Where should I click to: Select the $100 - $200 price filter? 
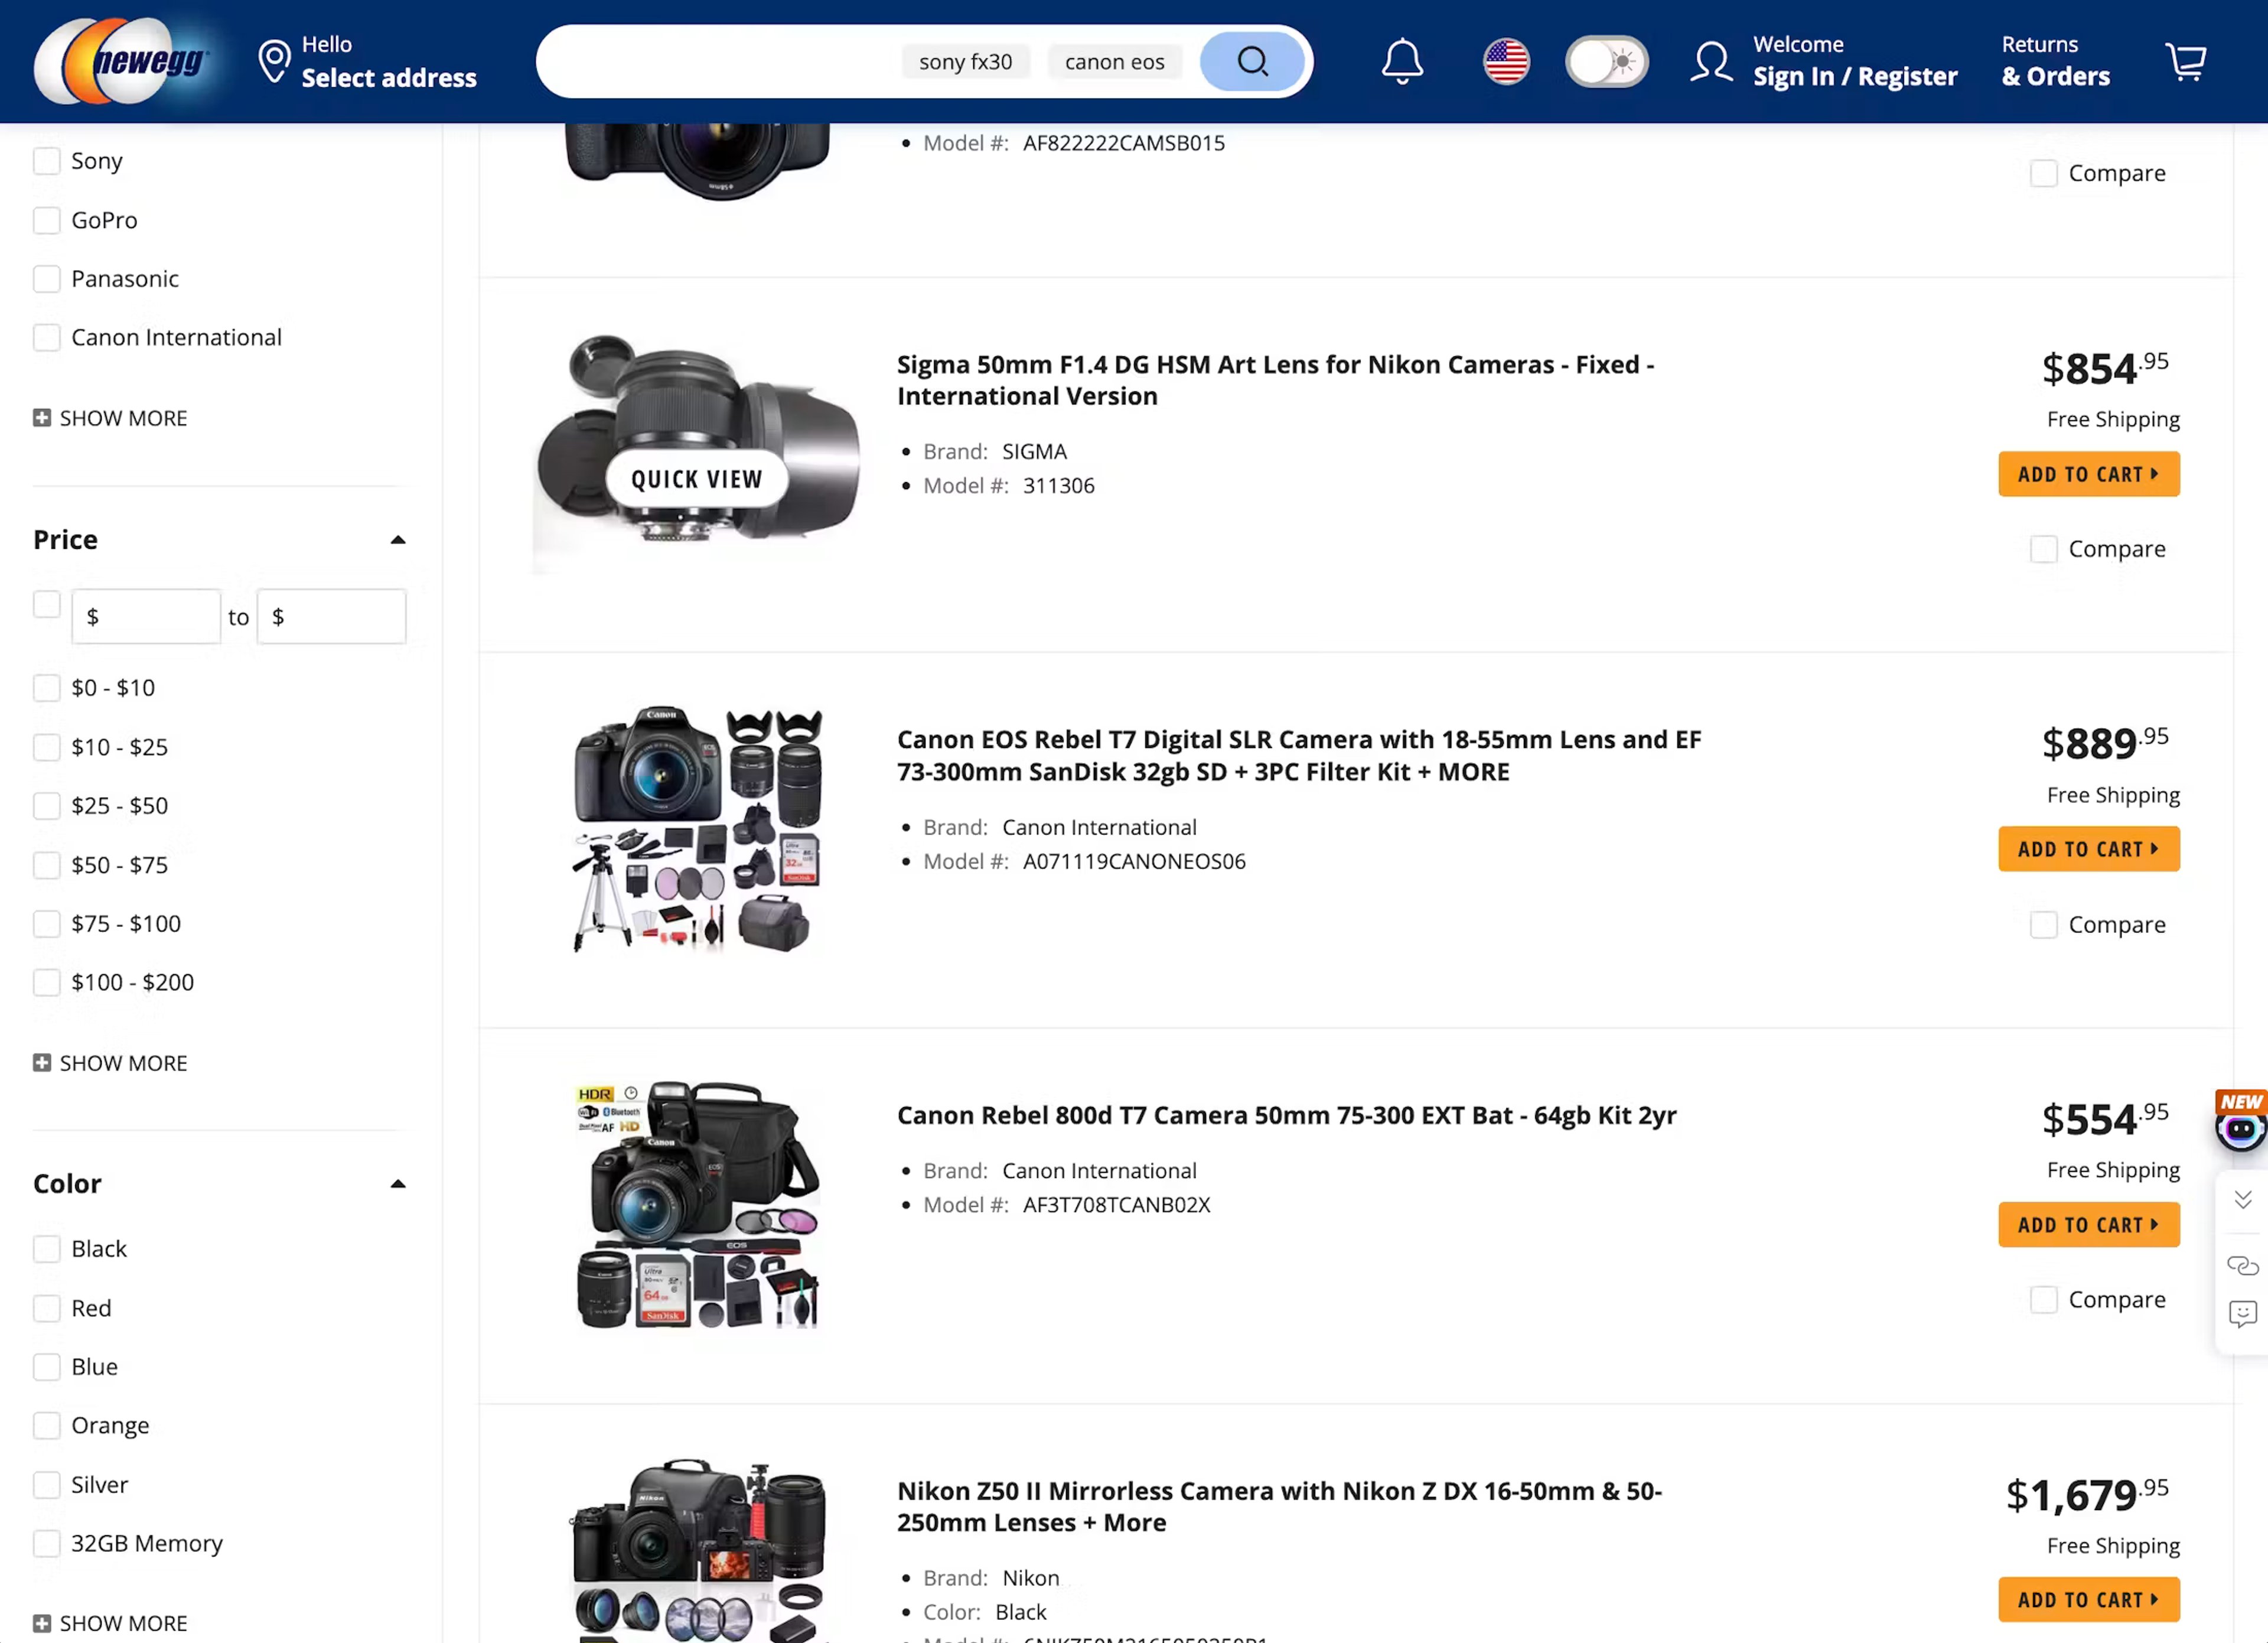46,983
